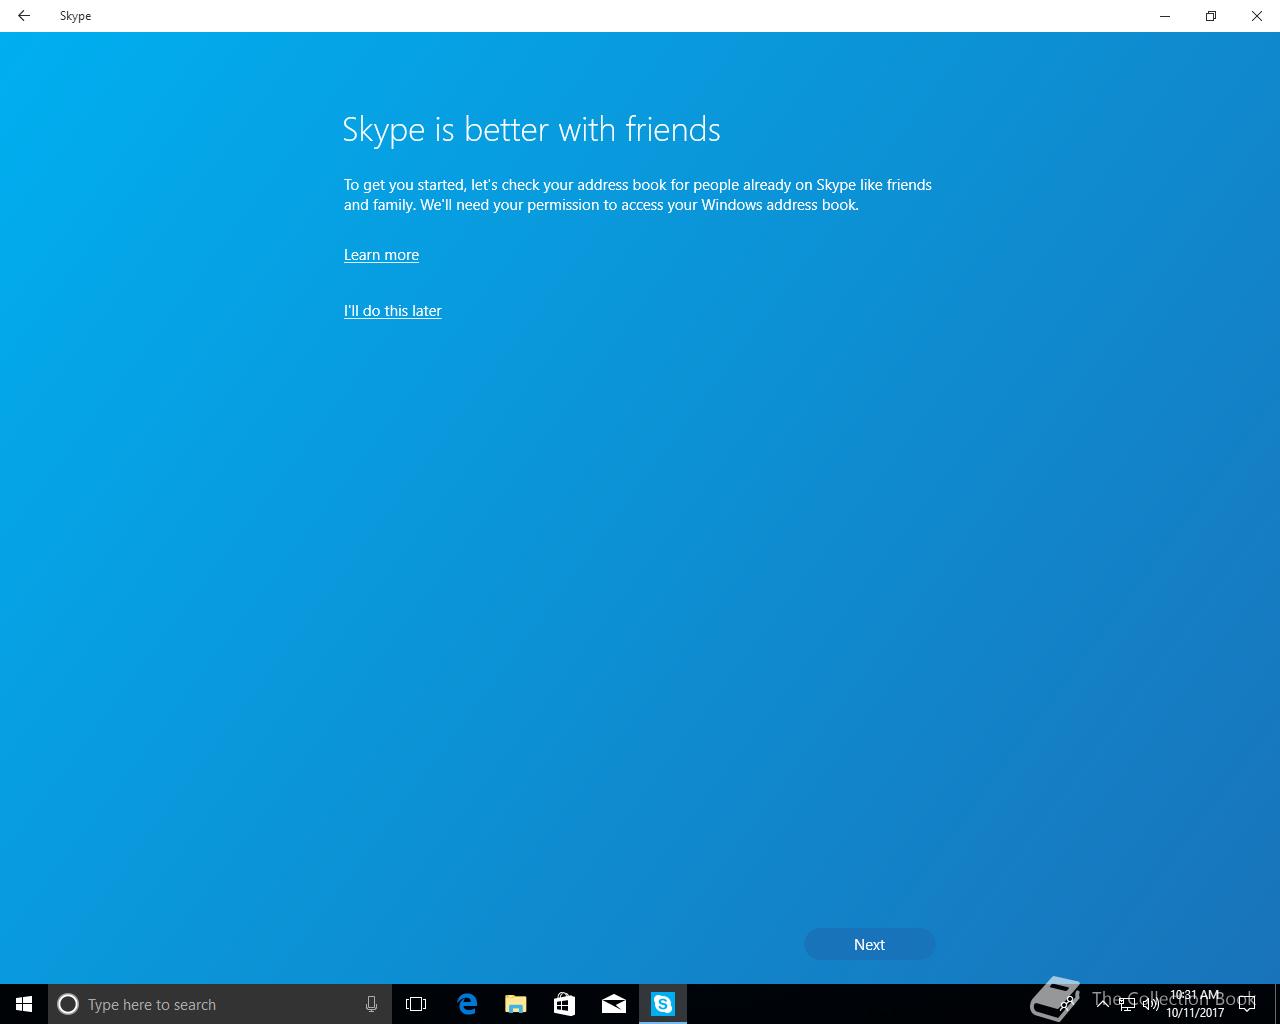Minimize the Skype window
The width and height of the screenshot is (1280, 1024).
[1165, 16]
